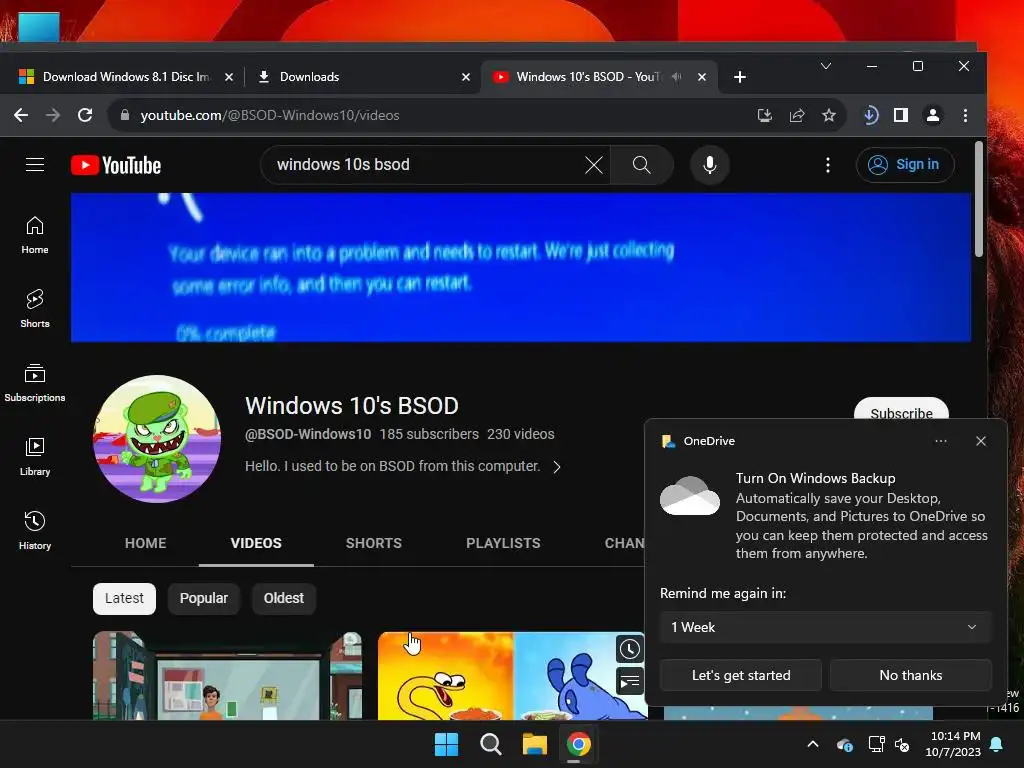
Task: Open Home in the YouTube sidebar
Action: click(x=35, y=235)
